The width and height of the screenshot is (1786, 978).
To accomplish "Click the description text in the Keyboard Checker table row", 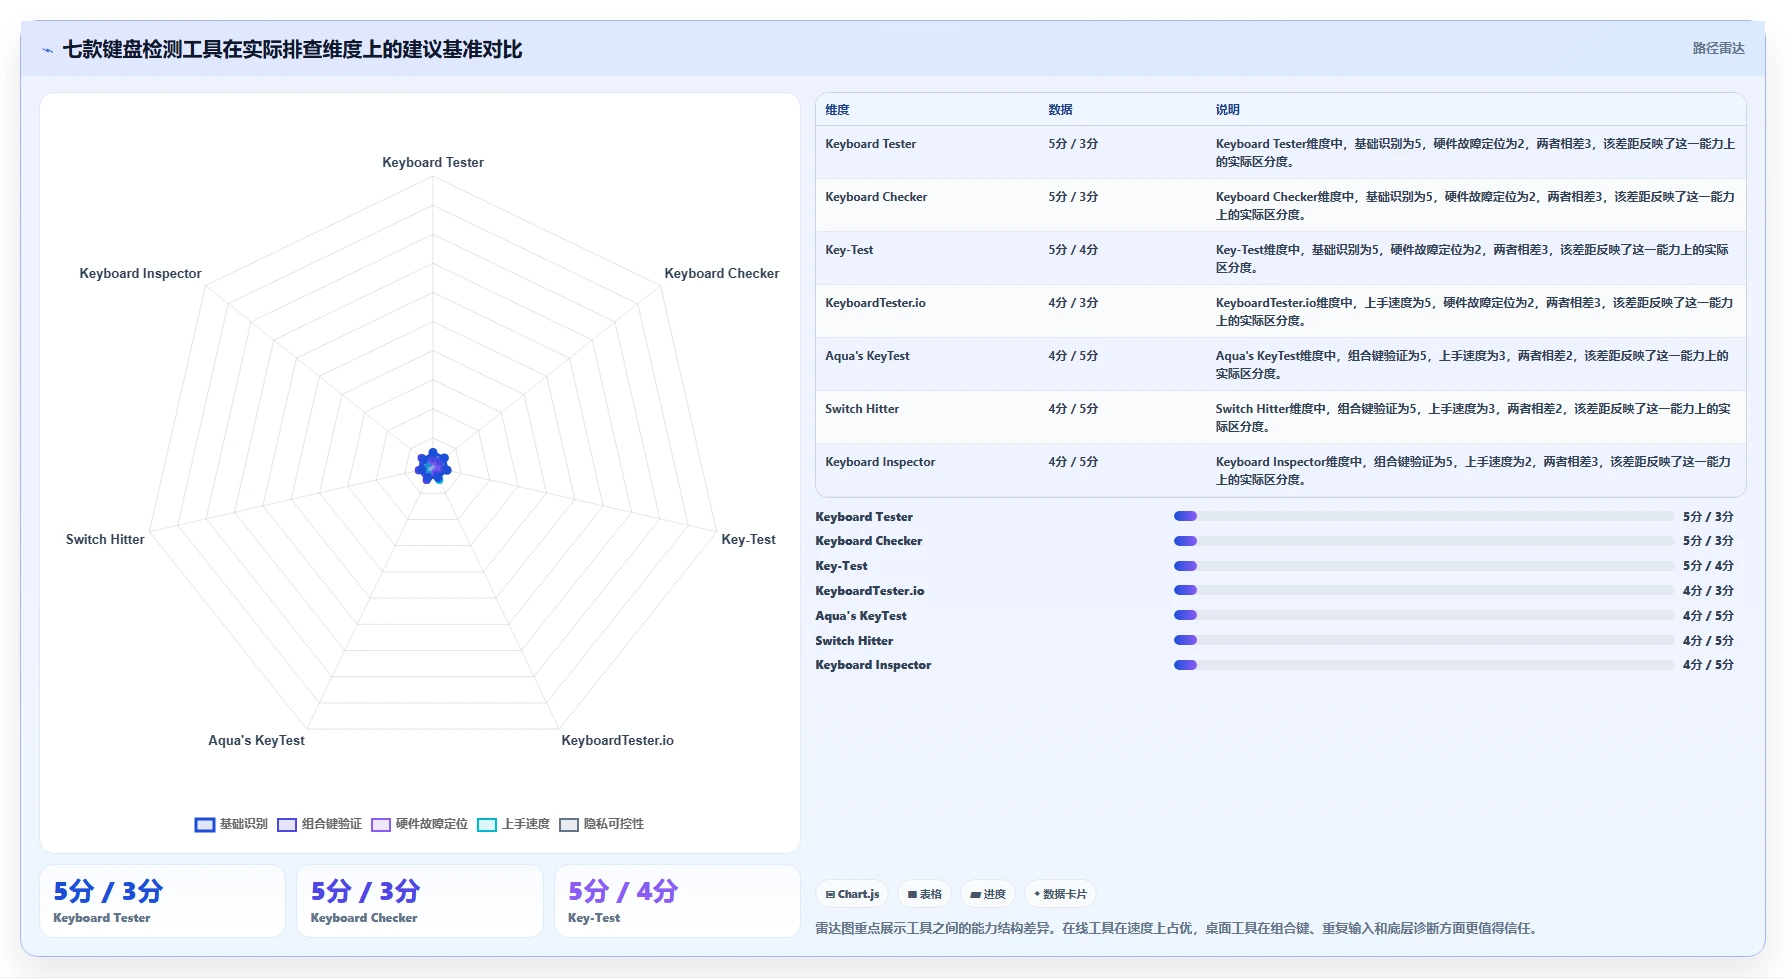I will (1475, 206).
